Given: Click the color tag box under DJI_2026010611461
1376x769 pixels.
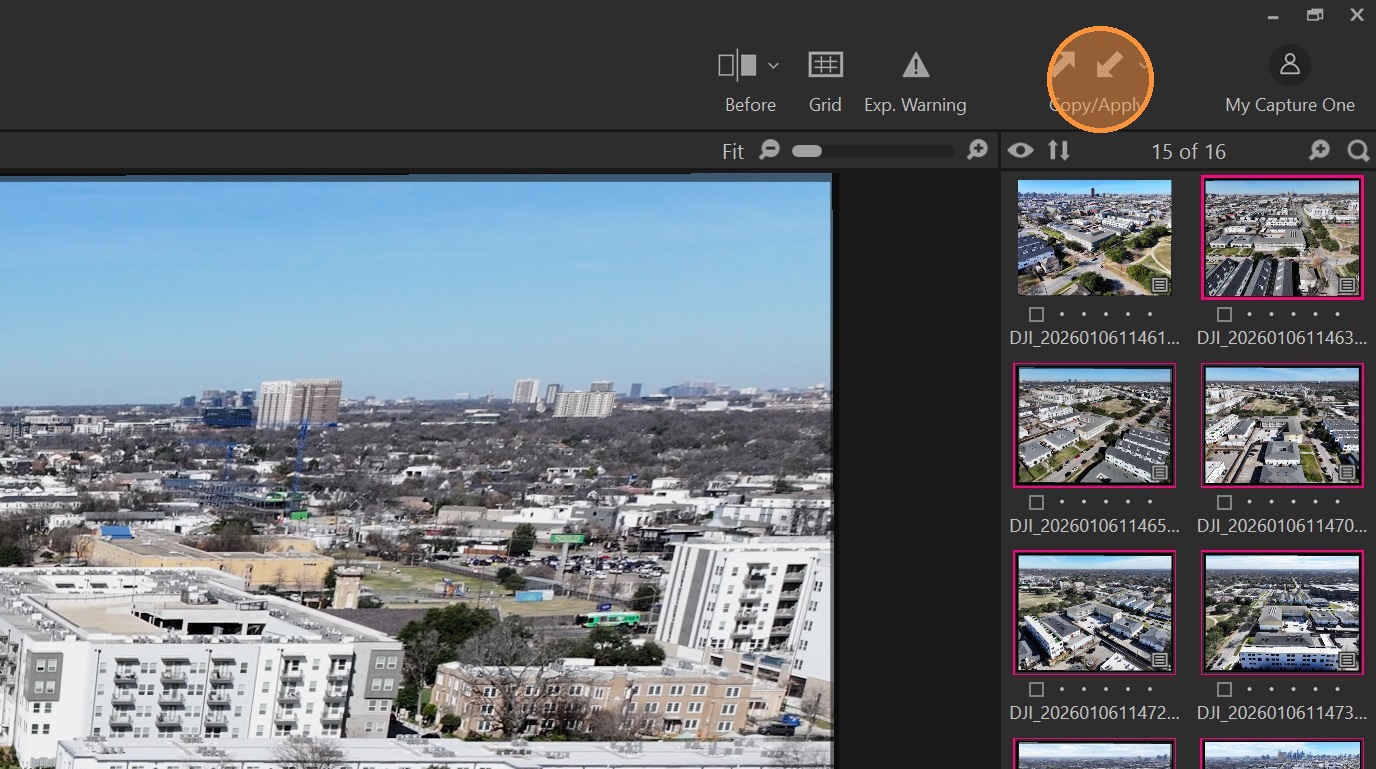Looking at the screenshot, I should pos(1036,314).
